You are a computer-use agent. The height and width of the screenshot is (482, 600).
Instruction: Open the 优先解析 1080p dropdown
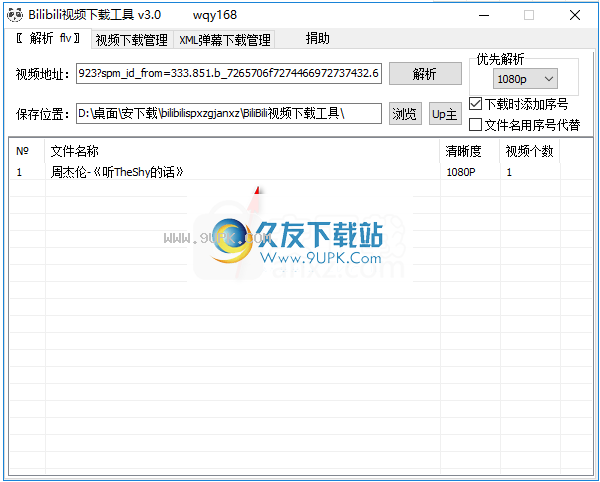(525, 79)
